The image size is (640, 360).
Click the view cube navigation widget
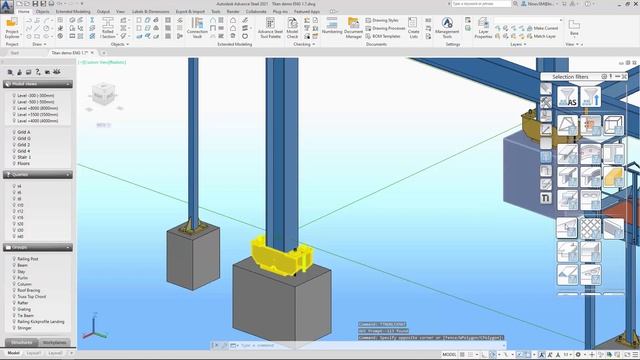[x=103, y=95]
